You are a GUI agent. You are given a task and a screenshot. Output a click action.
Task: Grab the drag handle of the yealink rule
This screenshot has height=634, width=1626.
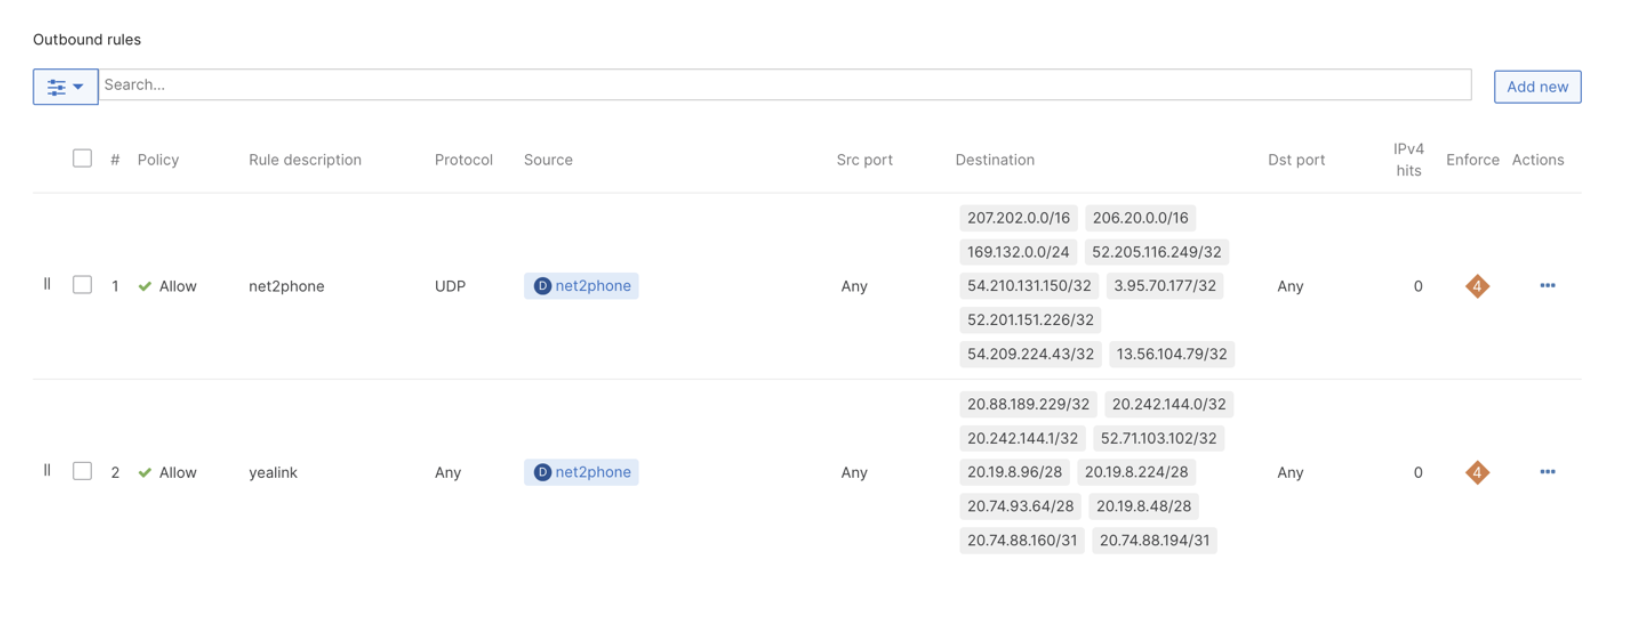click(47, 470)
